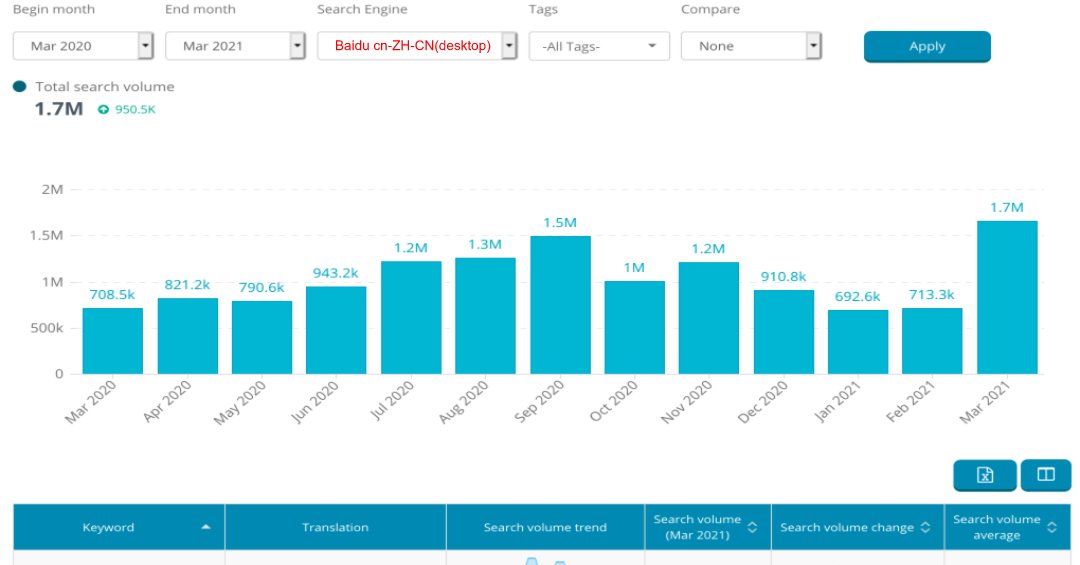Image resolution: width=1080 pixels, height=565 pixels.
Task: Sort by Search volume average
Action: click(x=1051, y=527)
